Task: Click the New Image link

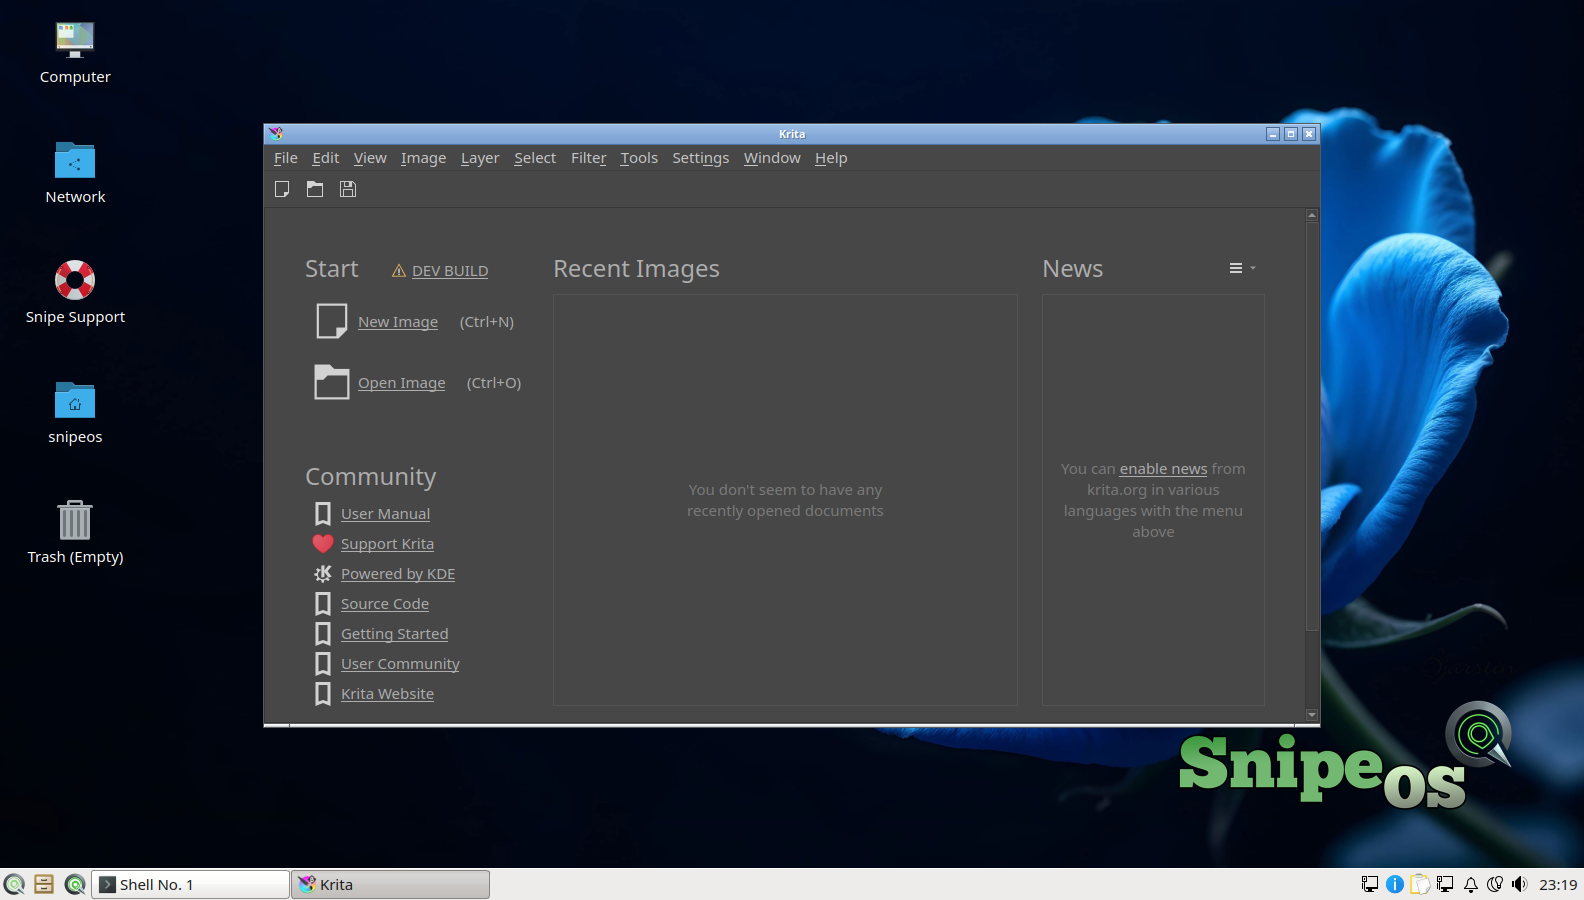Action: 398,322
